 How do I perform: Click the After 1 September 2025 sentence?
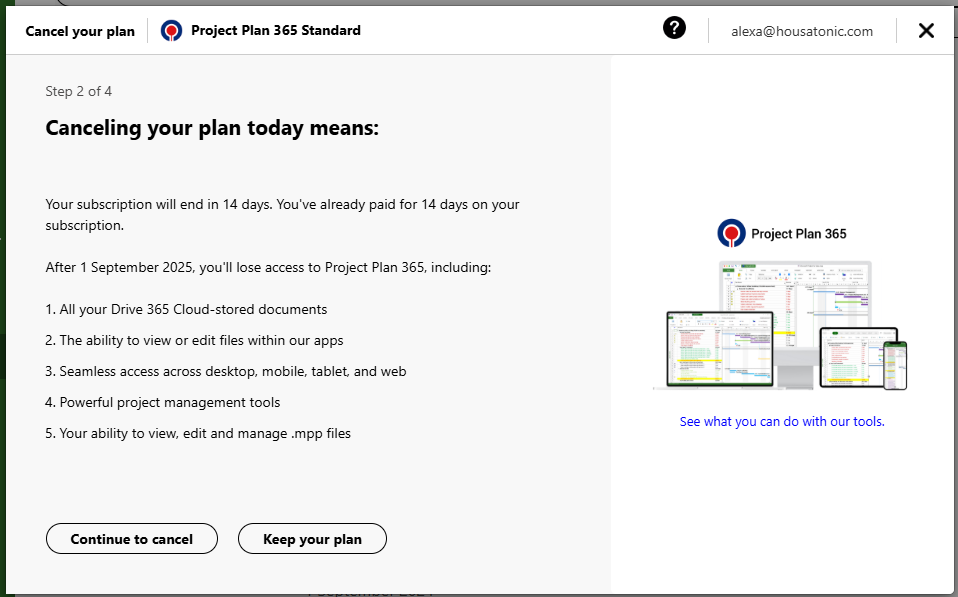268,268
